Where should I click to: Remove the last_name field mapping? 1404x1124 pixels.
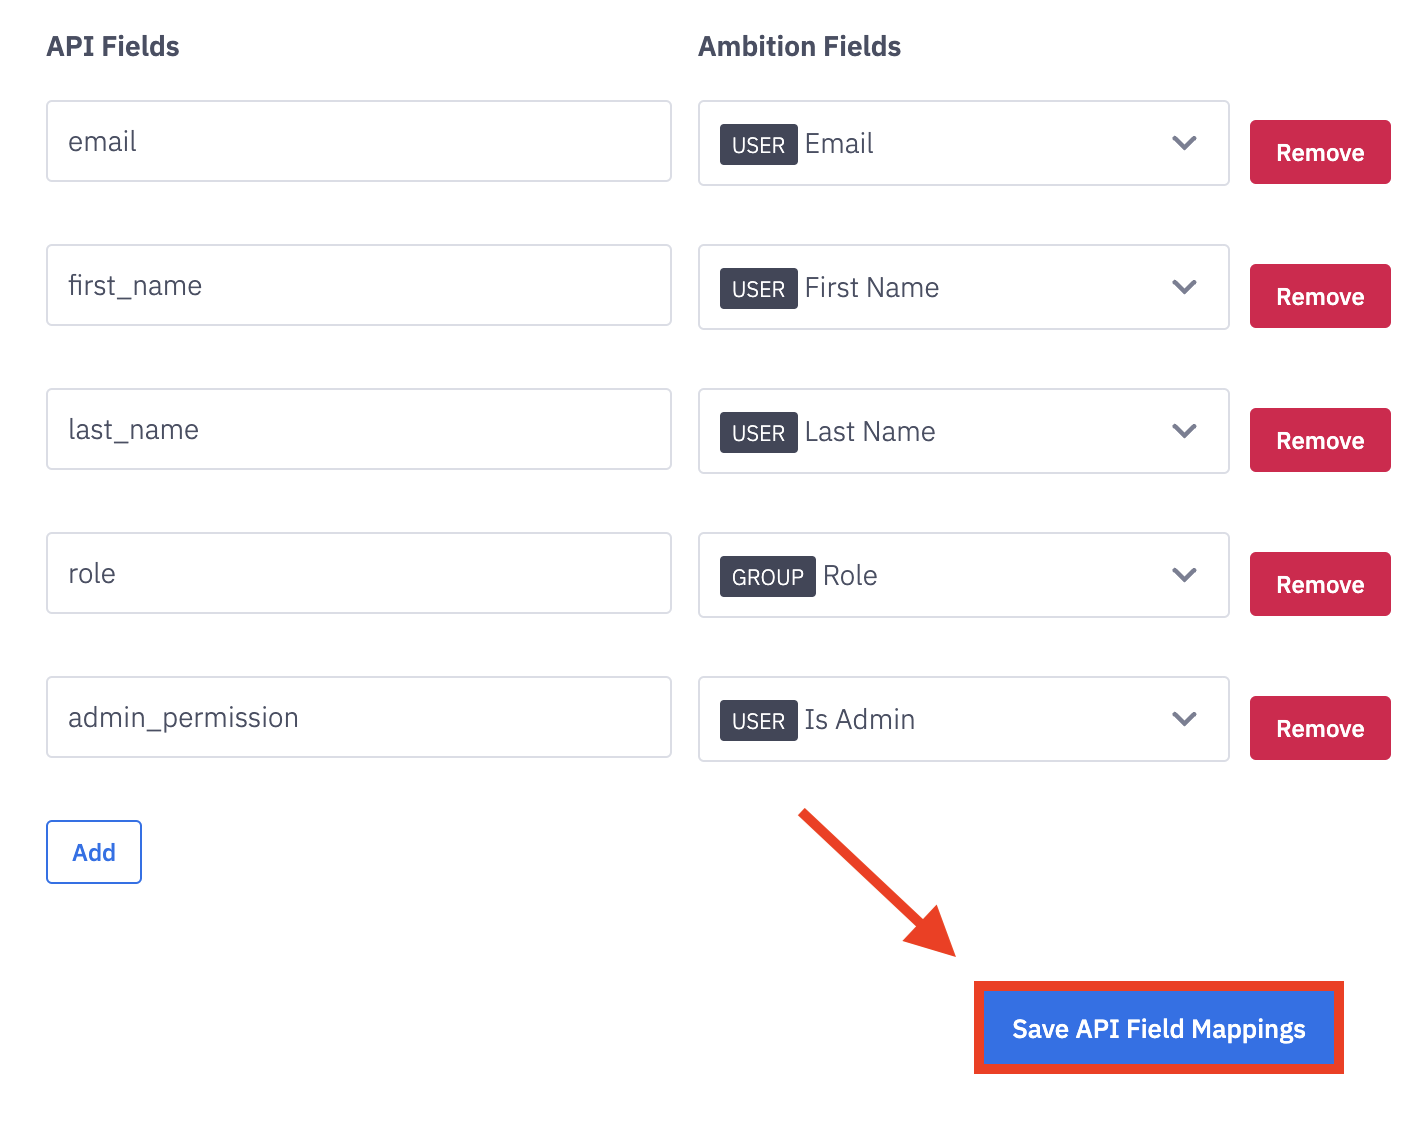tap(1319, 440)
